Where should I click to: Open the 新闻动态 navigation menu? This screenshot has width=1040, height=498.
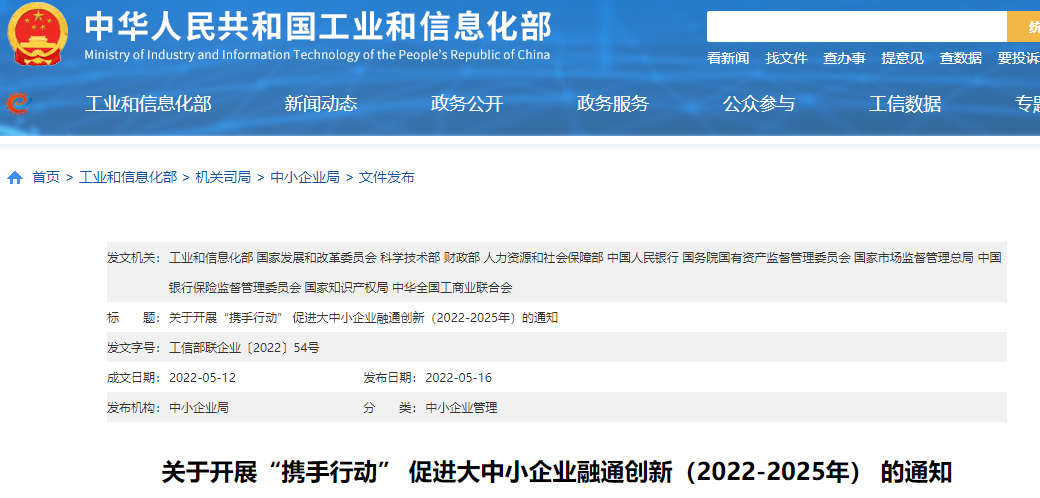tap(321, 104)
